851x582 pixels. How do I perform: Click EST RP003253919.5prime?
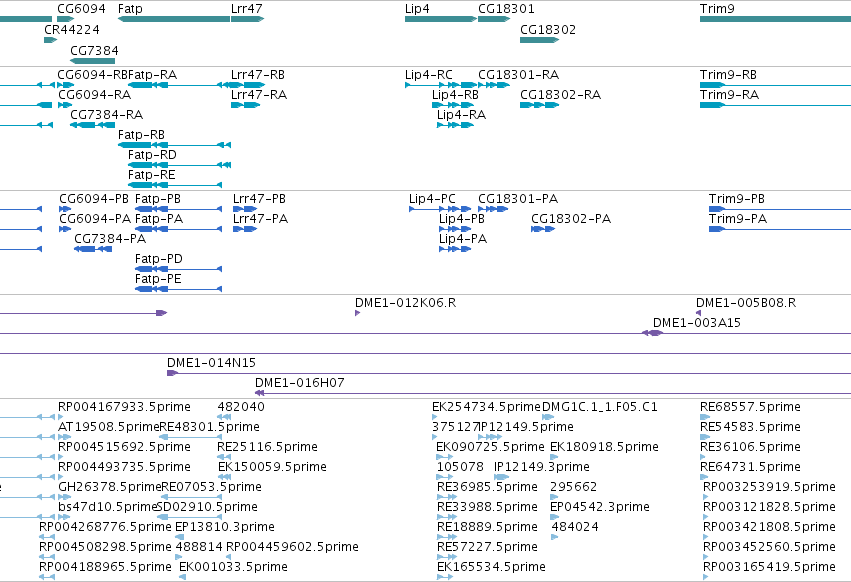tap(770, 487)
